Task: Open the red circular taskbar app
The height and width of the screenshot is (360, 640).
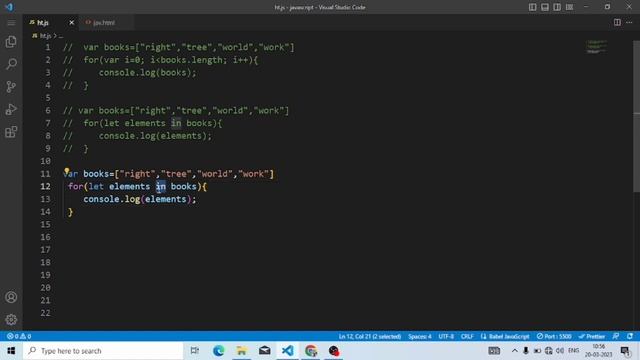Action: [333, 351]
